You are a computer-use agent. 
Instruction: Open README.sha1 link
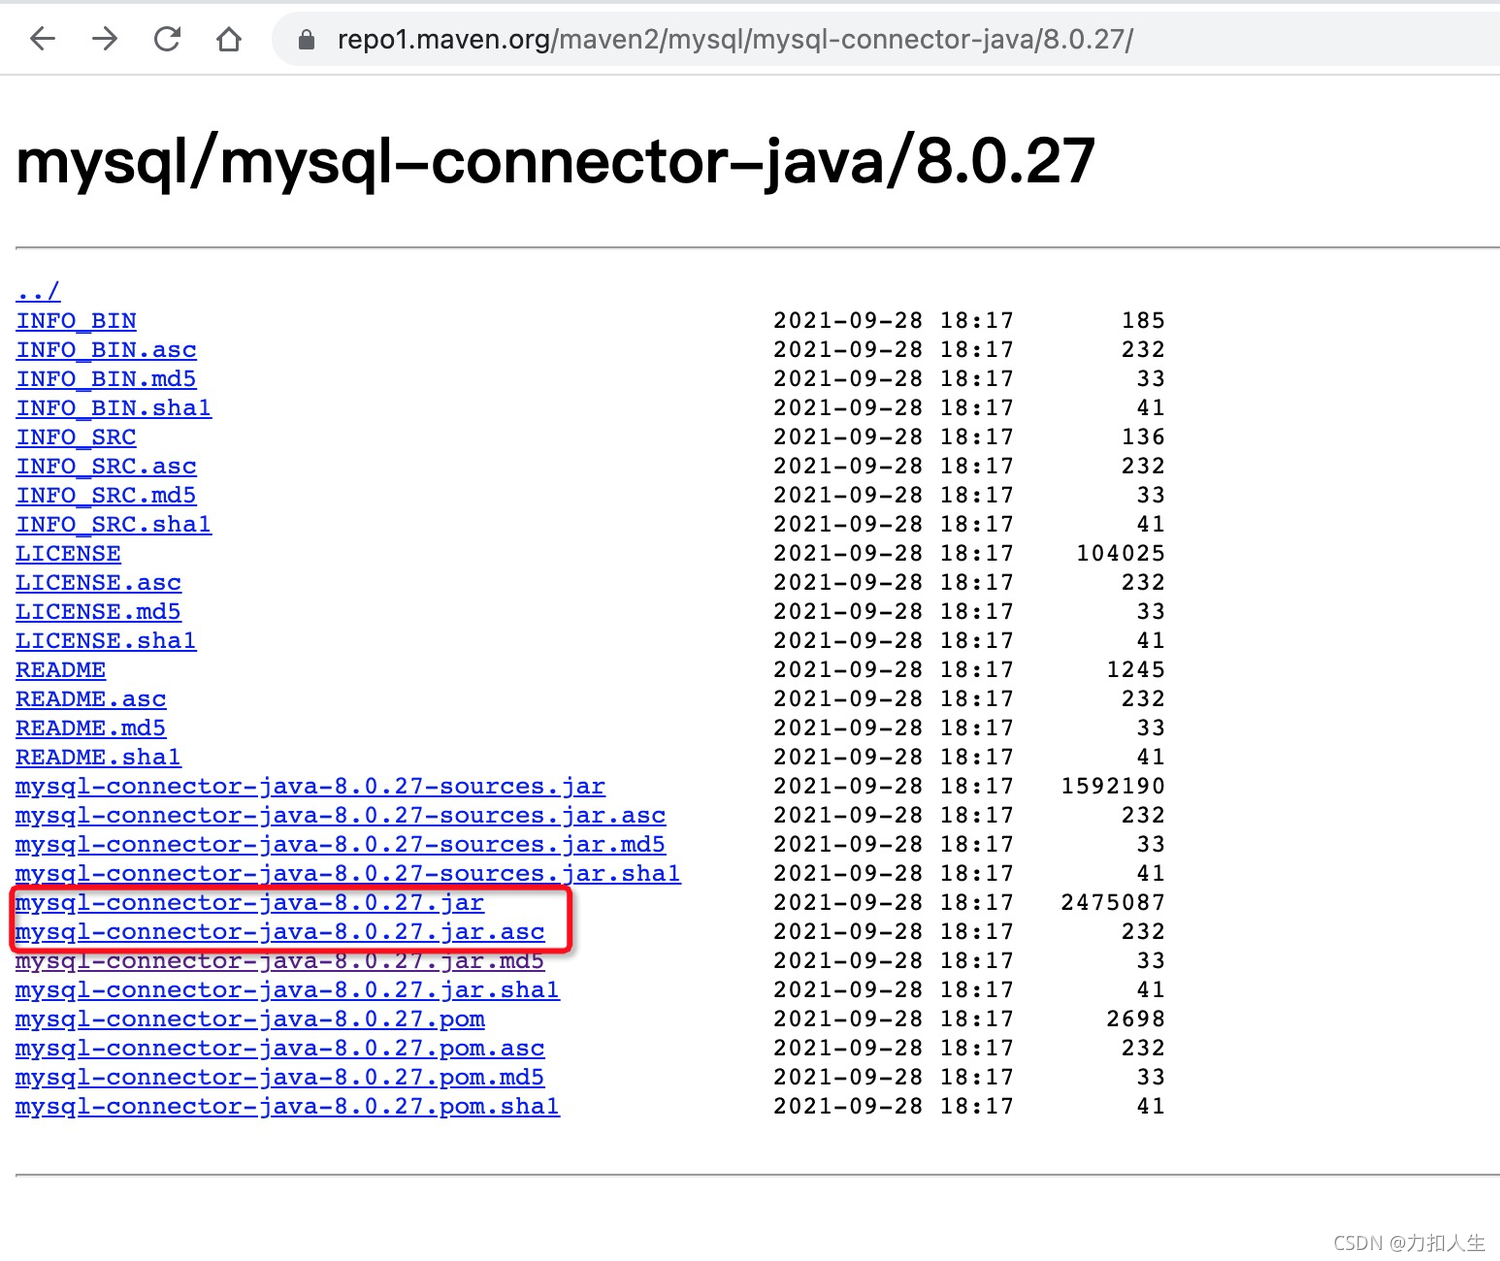99,756
